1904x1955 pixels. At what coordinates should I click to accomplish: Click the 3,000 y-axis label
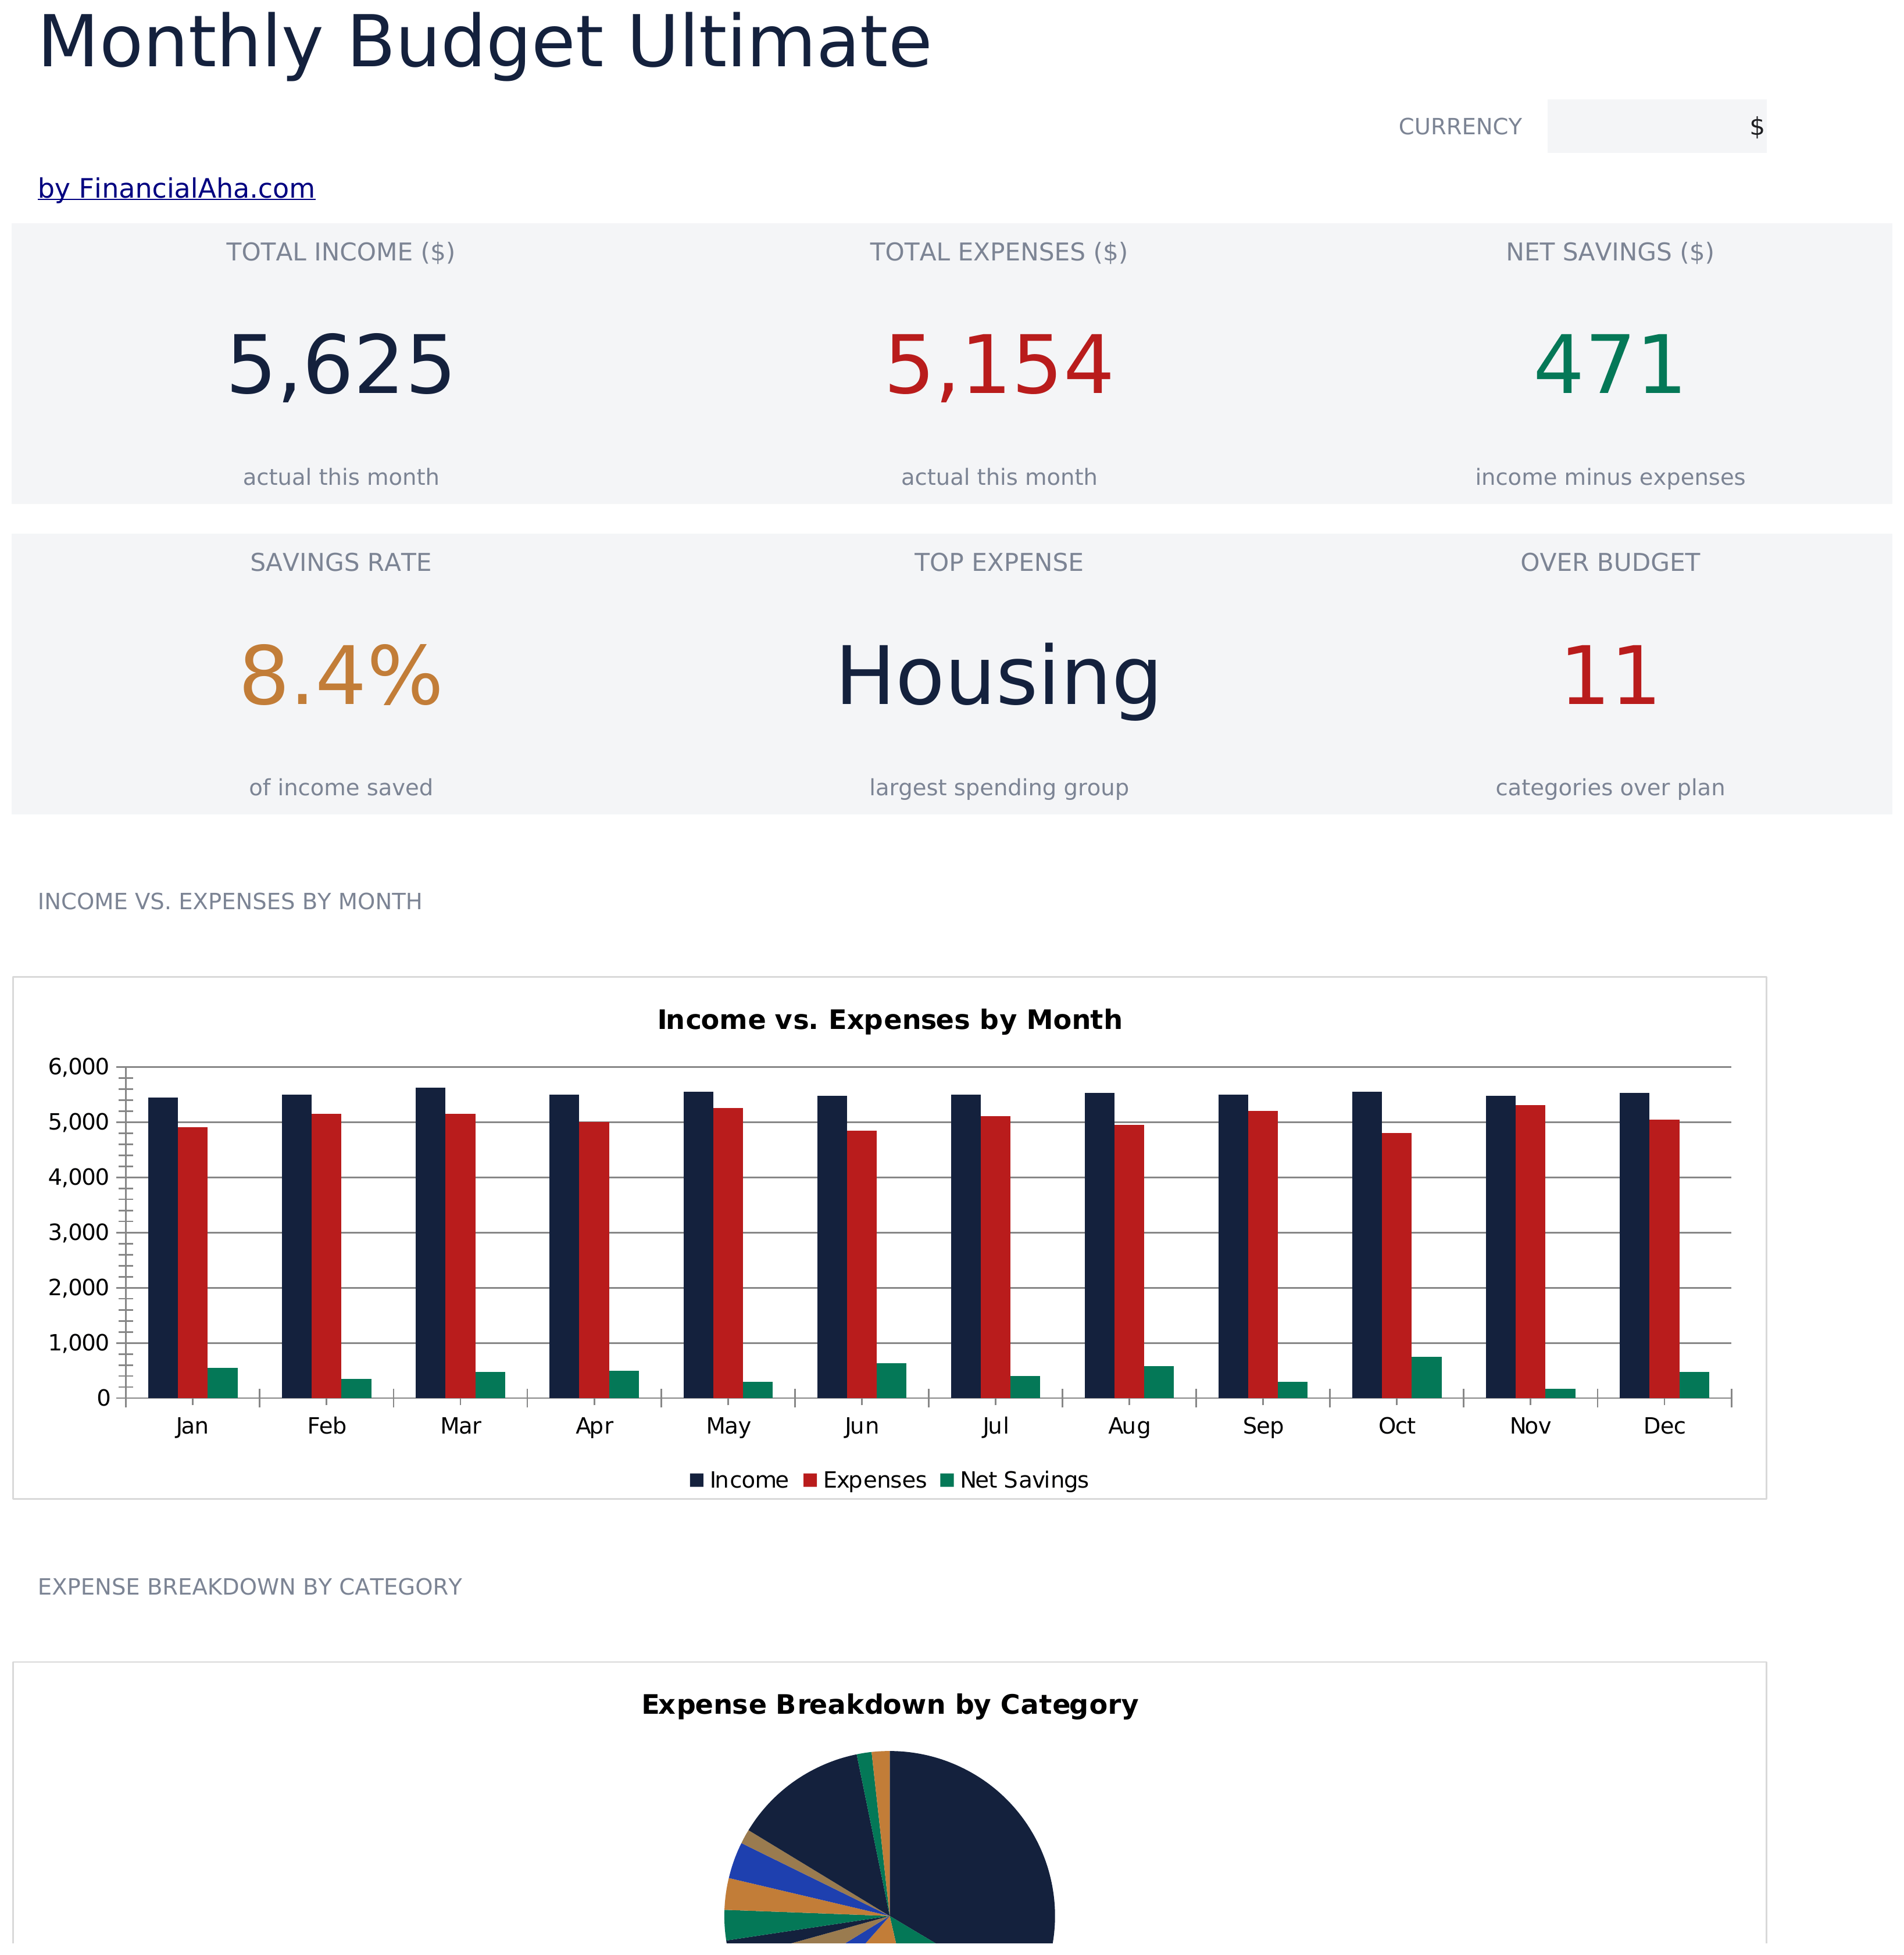coord(79,1233)
